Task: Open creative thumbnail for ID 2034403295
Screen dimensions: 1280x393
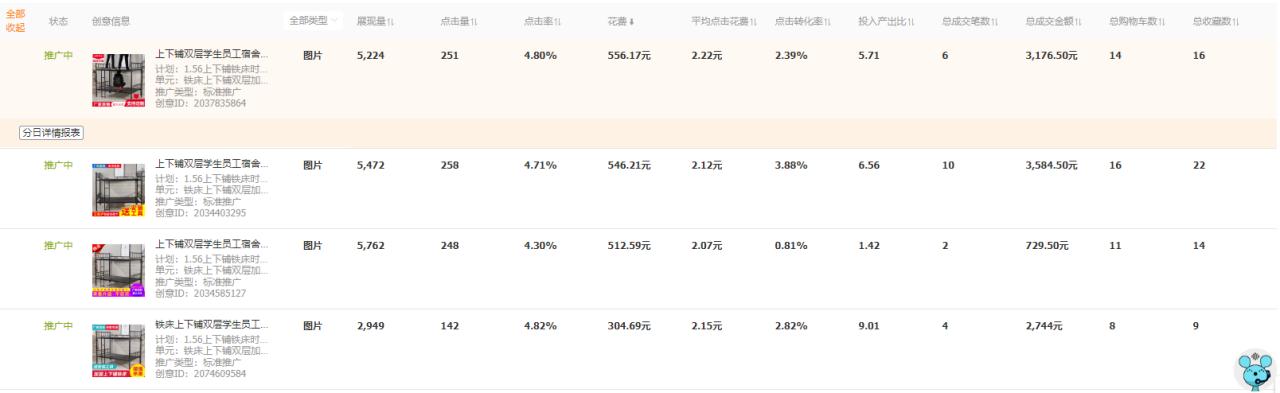Action: click(x=118, y=191)
